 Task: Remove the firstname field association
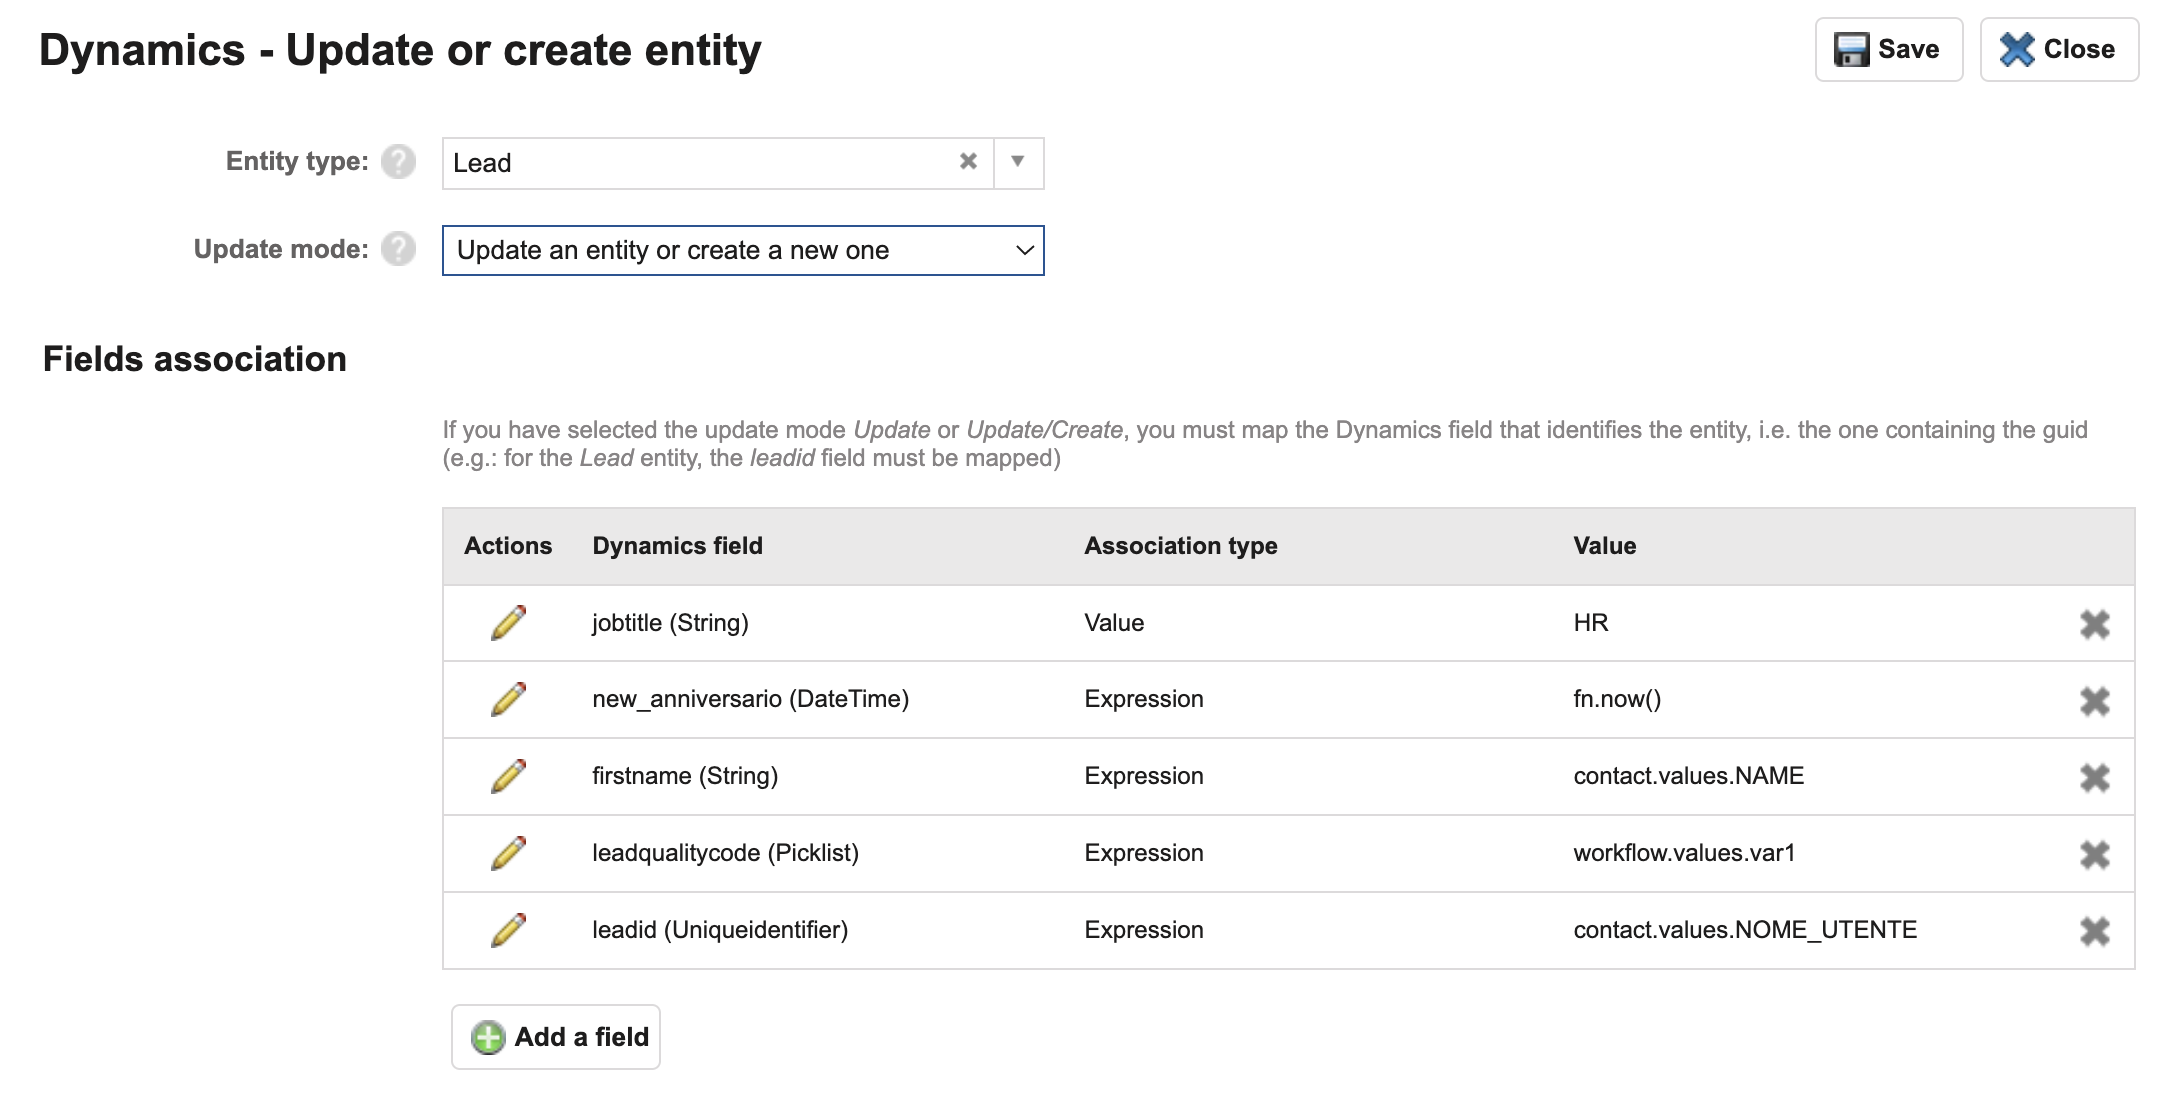coord(2094,778)
